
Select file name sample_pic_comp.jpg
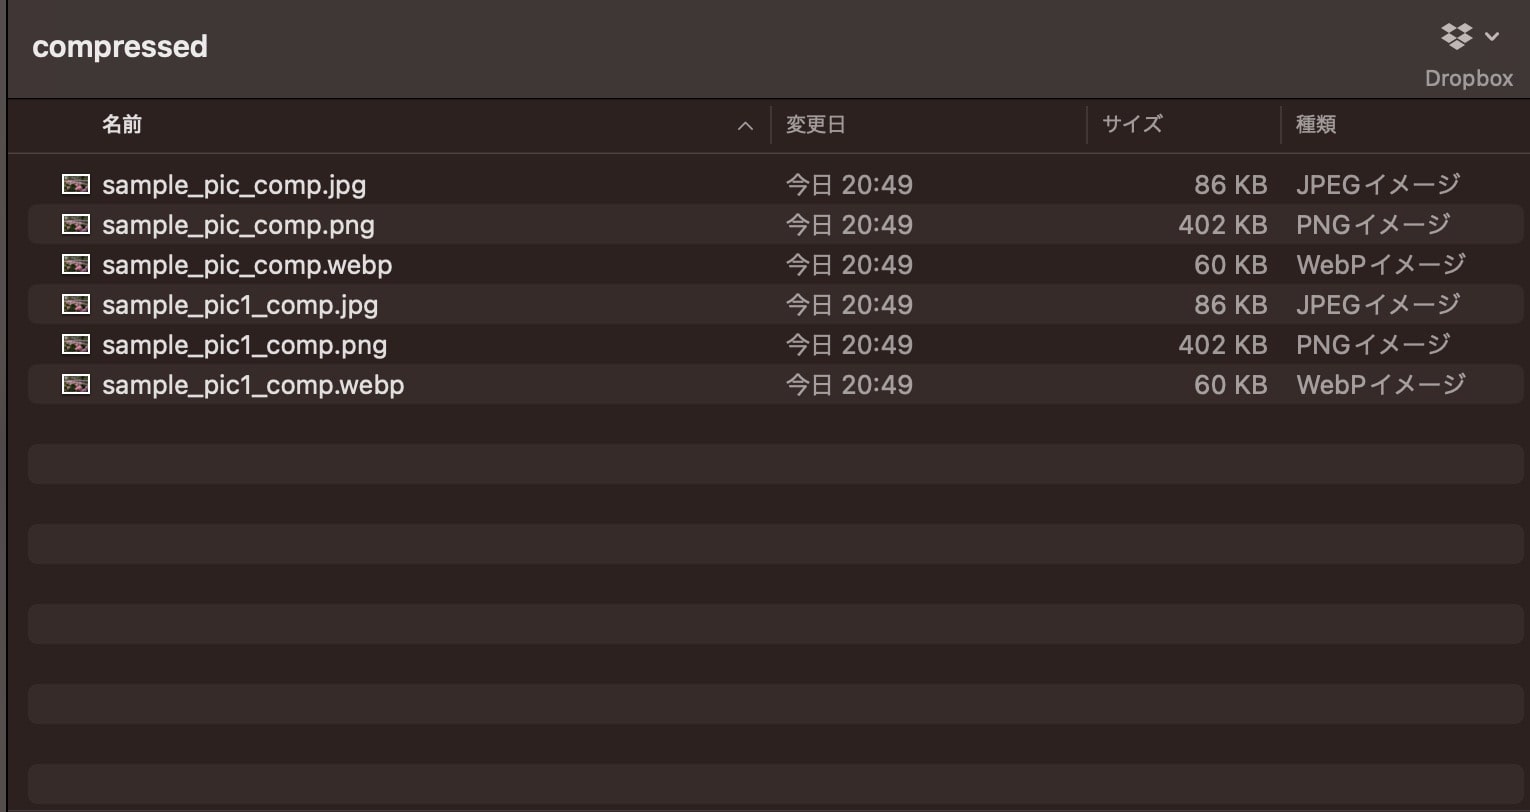[234, 185]
